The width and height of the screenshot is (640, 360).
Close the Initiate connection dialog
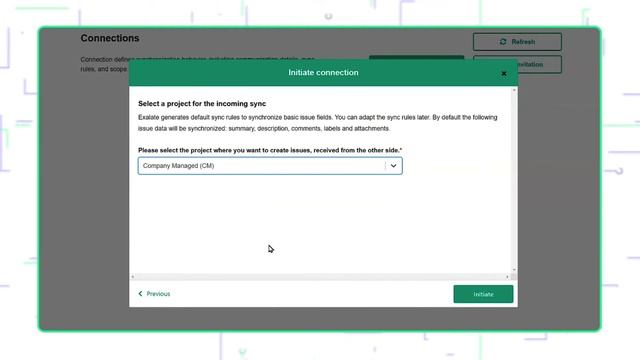click(x=504, y=73)
